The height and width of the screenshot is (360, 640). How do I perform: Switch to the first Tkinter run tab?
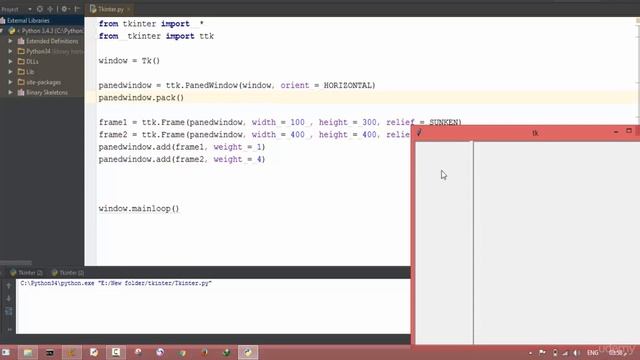27,273
